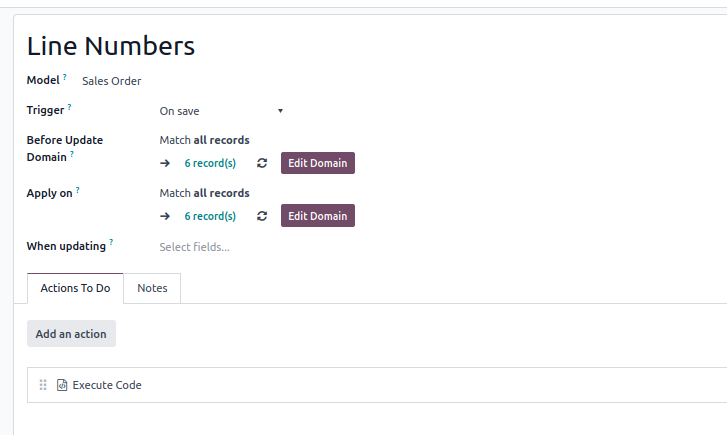Select the Actions To Do tab
Screen dimensions: 727x435
(x=75, y=288)
